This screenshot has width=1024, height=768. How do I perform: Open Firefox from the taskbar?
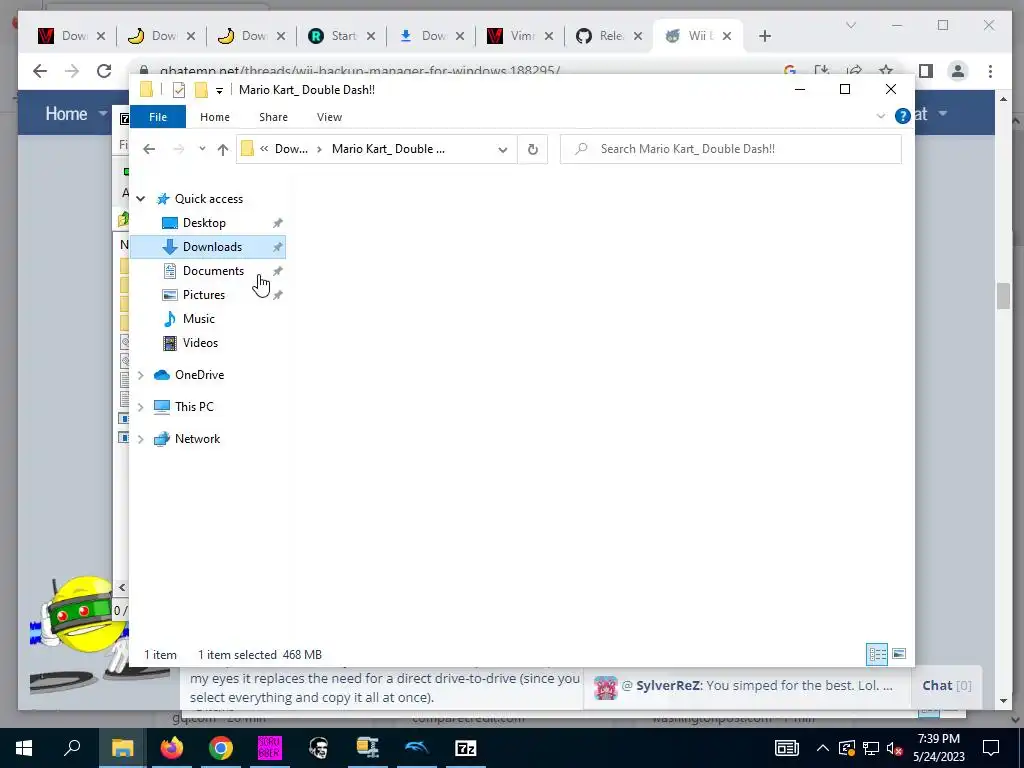pos(172,748)
